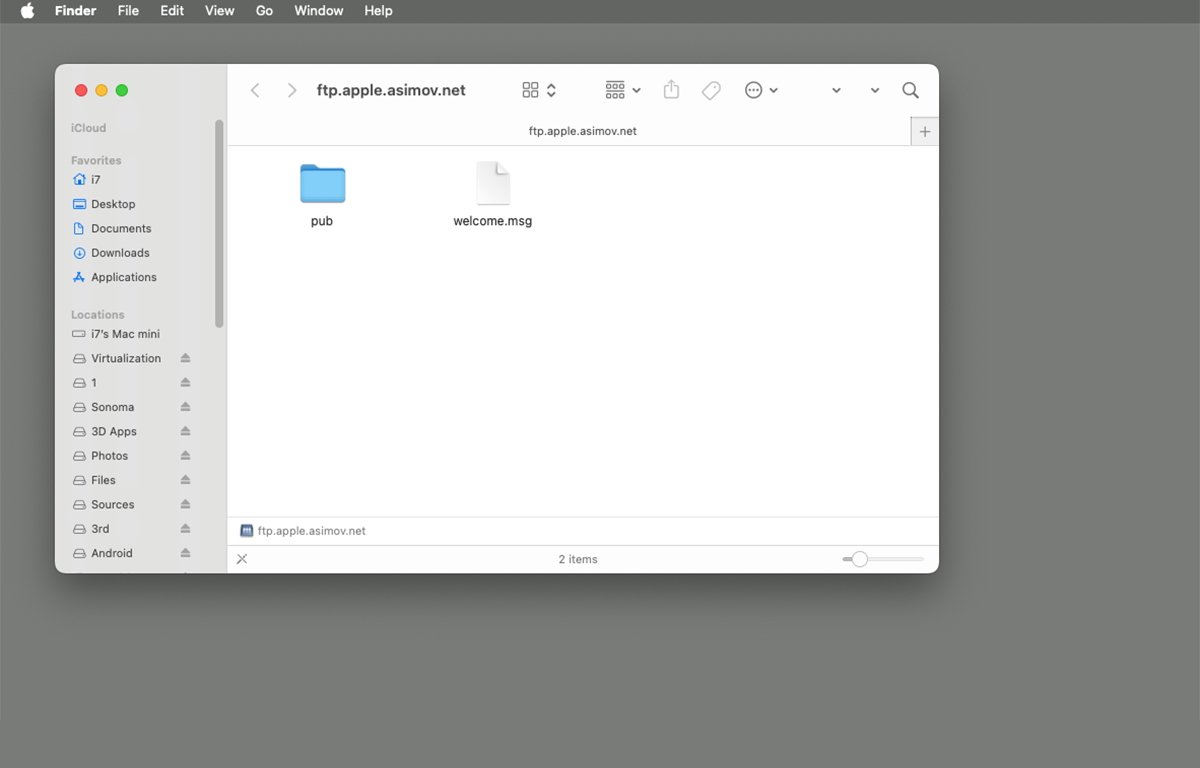
Task: Click the Tags icon in the toolbar
Action: click(710, 89)
